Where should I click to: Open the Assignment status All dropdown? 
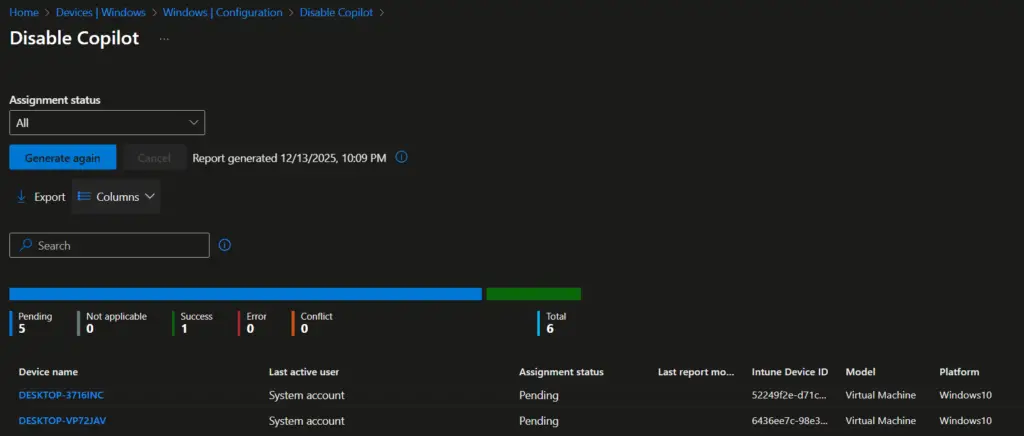(x=107, y=123)
